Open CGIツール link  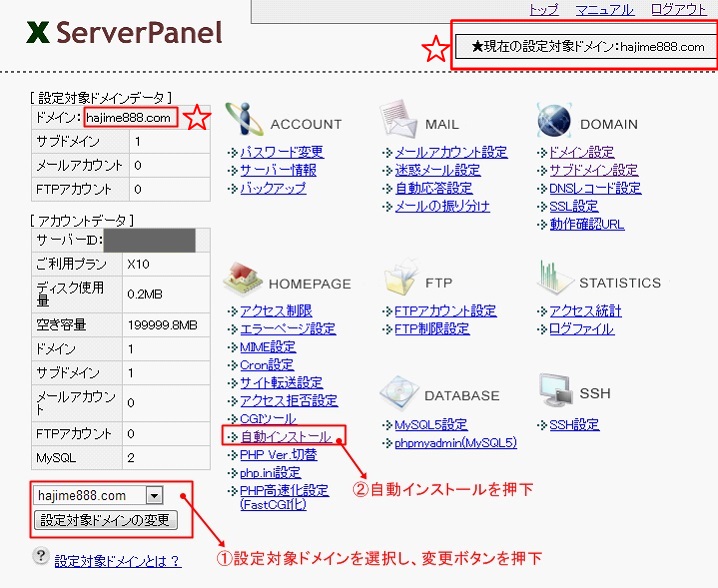tap(268, 419)
